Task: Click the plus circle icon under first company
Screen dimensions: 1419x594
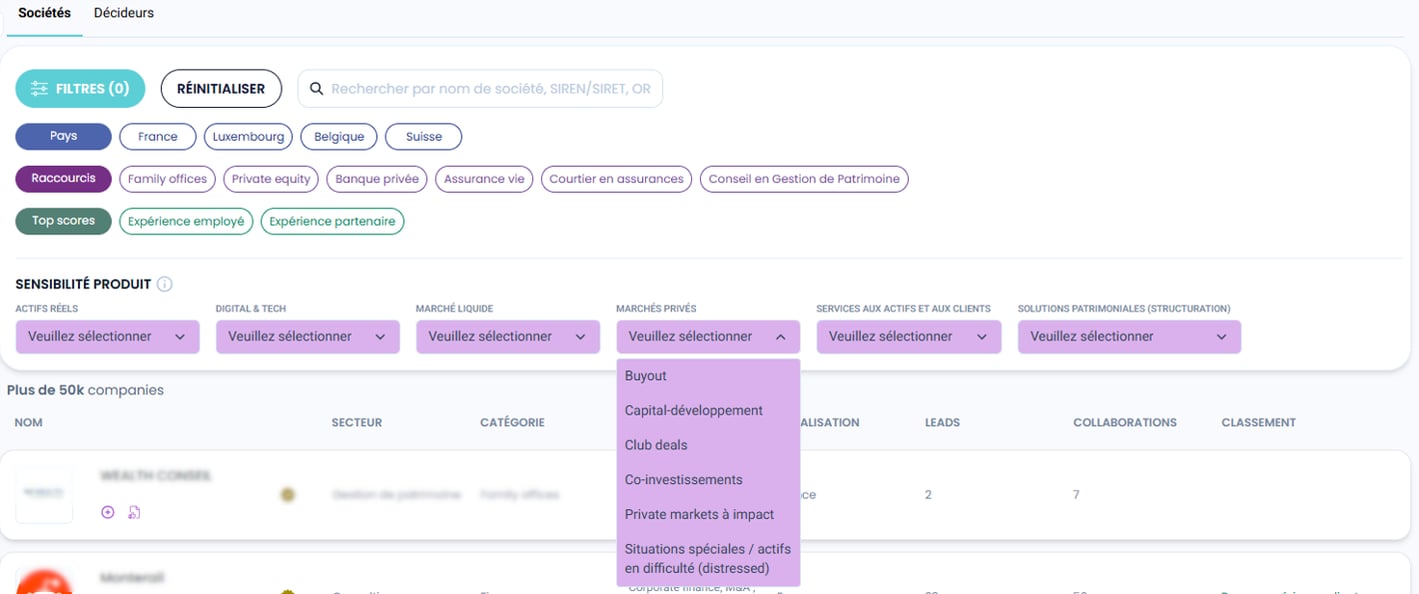Action: coord(108,512)
